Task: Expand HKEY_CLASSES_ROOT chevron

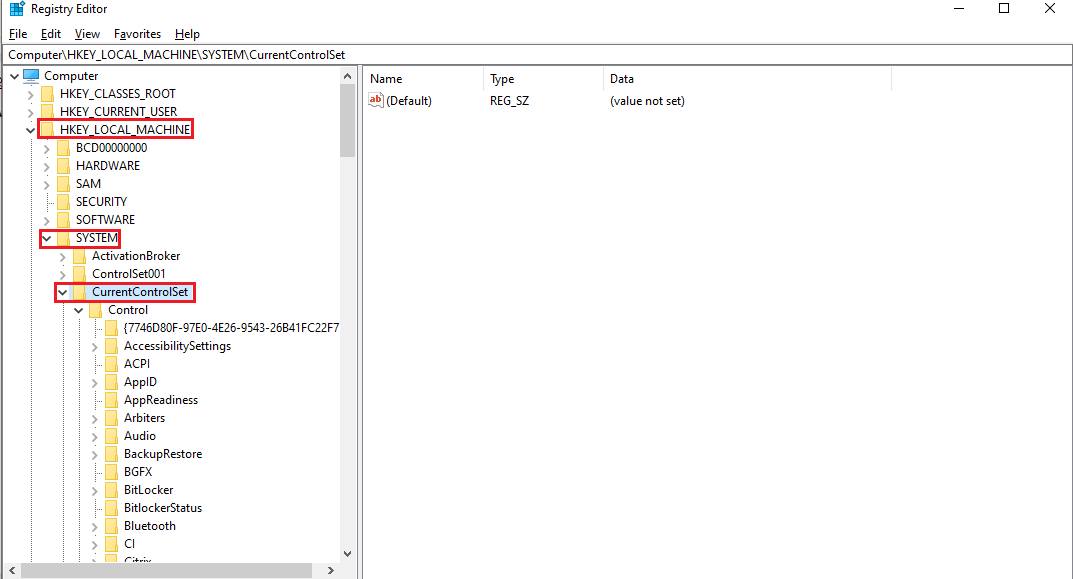Action: point(30,94)
